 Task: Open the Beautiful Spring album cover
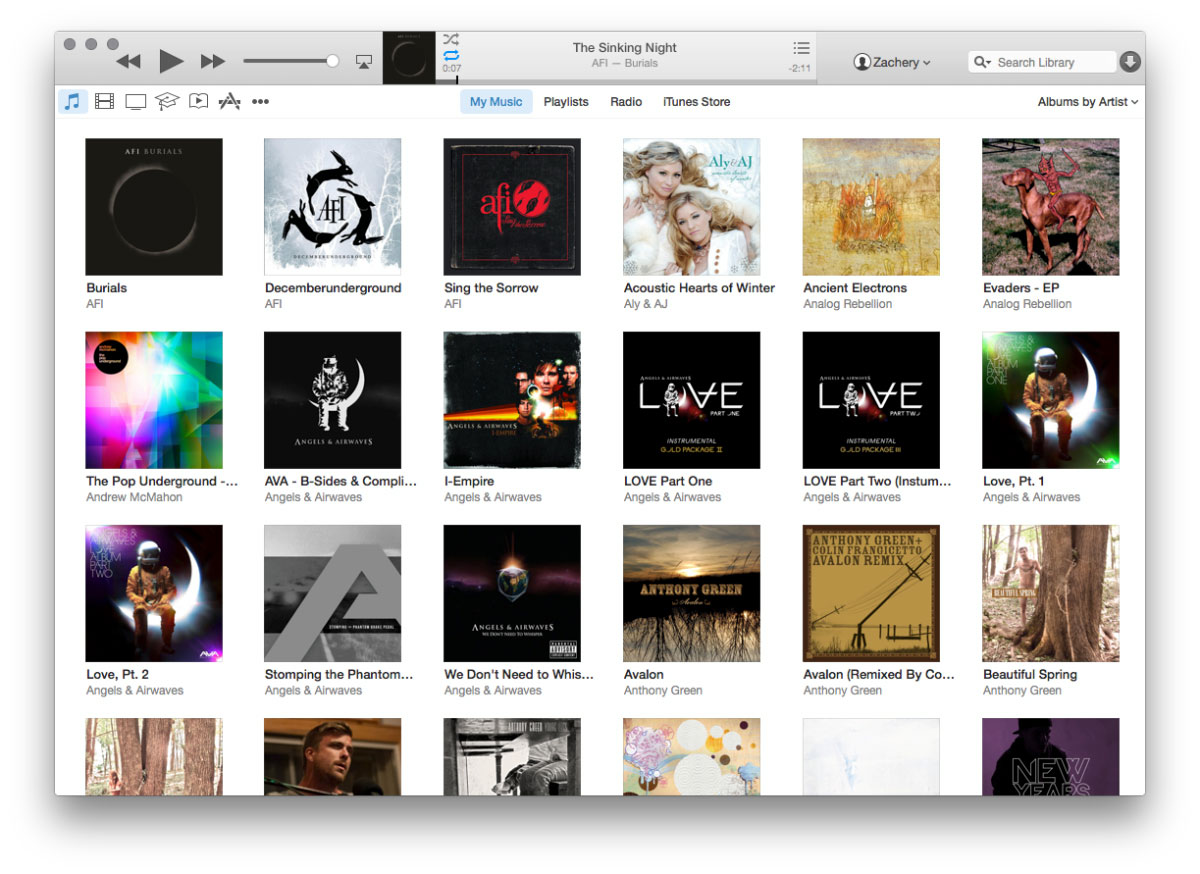point(1051,593)
